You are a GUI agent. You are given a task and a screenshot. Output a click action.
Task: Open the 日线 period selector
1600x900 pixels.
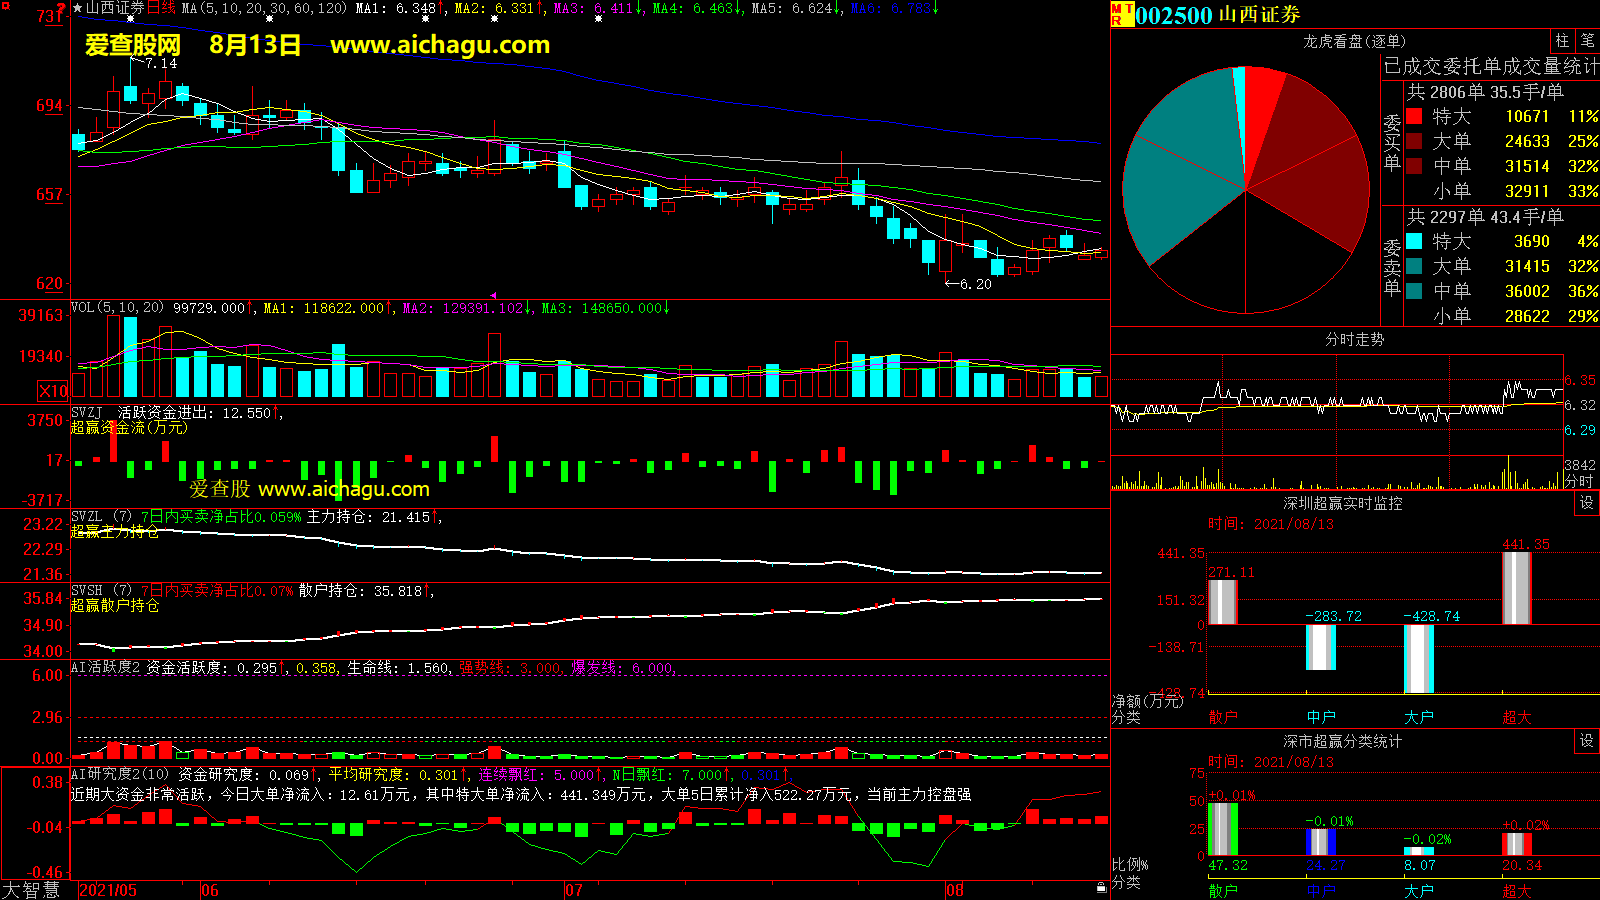(161, 8)
